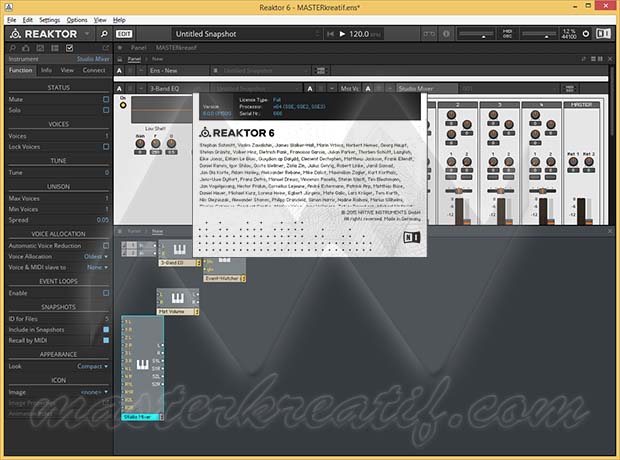
Task: Click the Native Instruments NI logo in header
Action: tap(603, 34)
